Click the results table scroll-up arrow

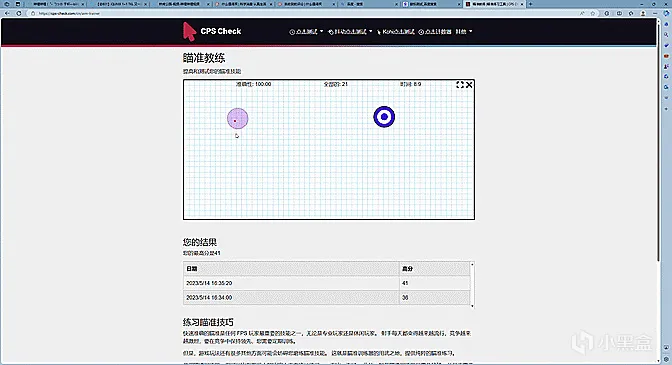472,264
